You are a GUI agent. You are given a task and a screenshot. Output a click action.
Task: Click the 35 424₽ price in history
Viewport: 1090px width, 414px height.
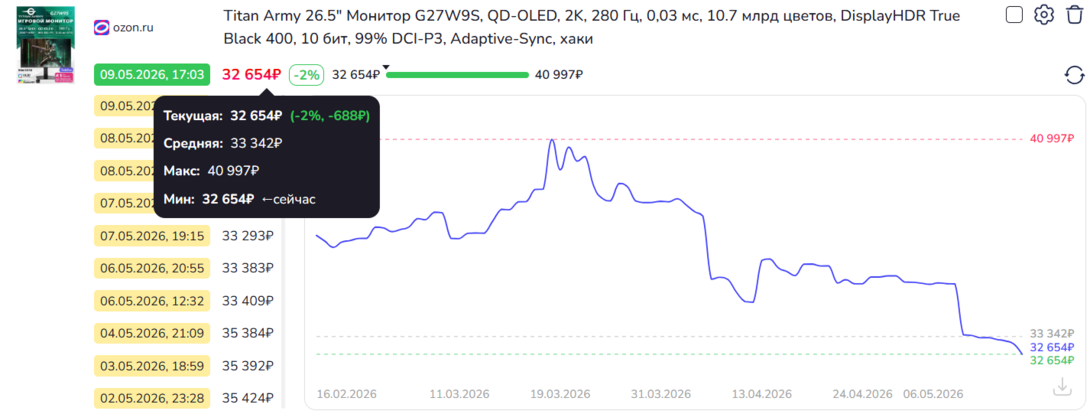248,398
